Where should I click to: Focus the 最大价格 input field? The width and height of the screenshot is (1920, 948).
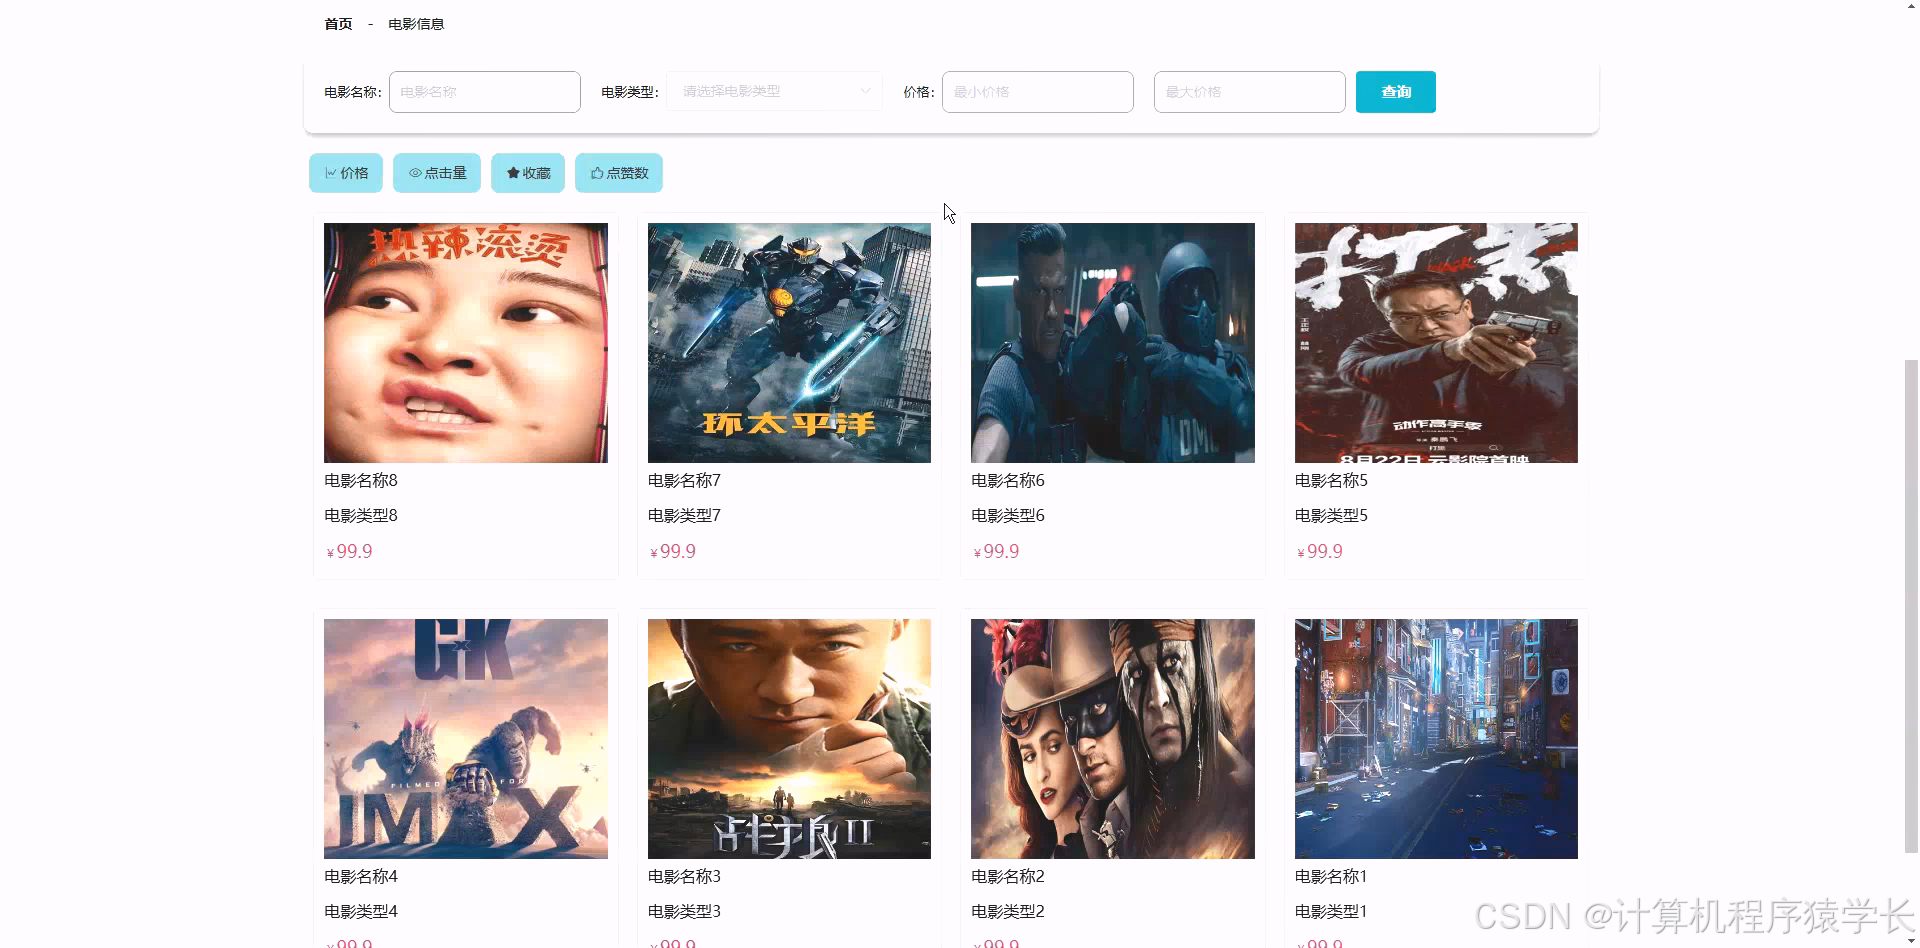(x=1250, y=92)
